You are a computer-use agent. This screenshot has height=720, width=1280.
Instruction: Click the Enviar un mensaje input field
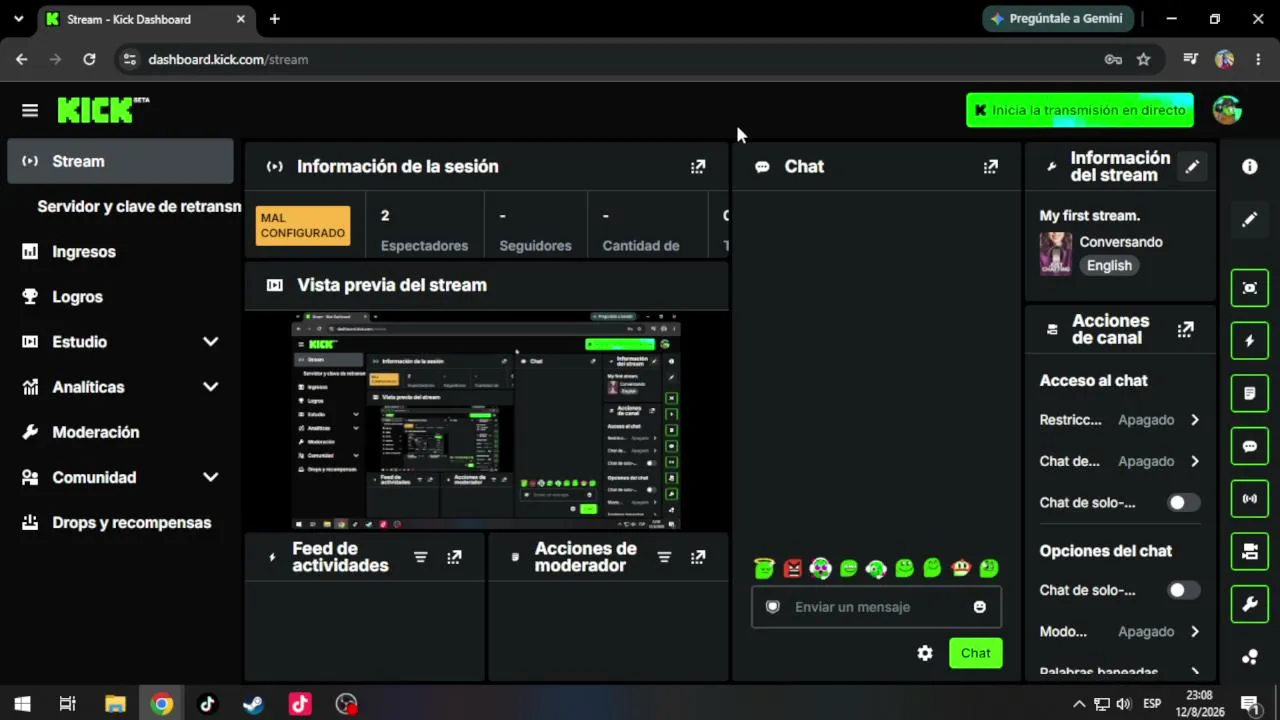point(875,607)
